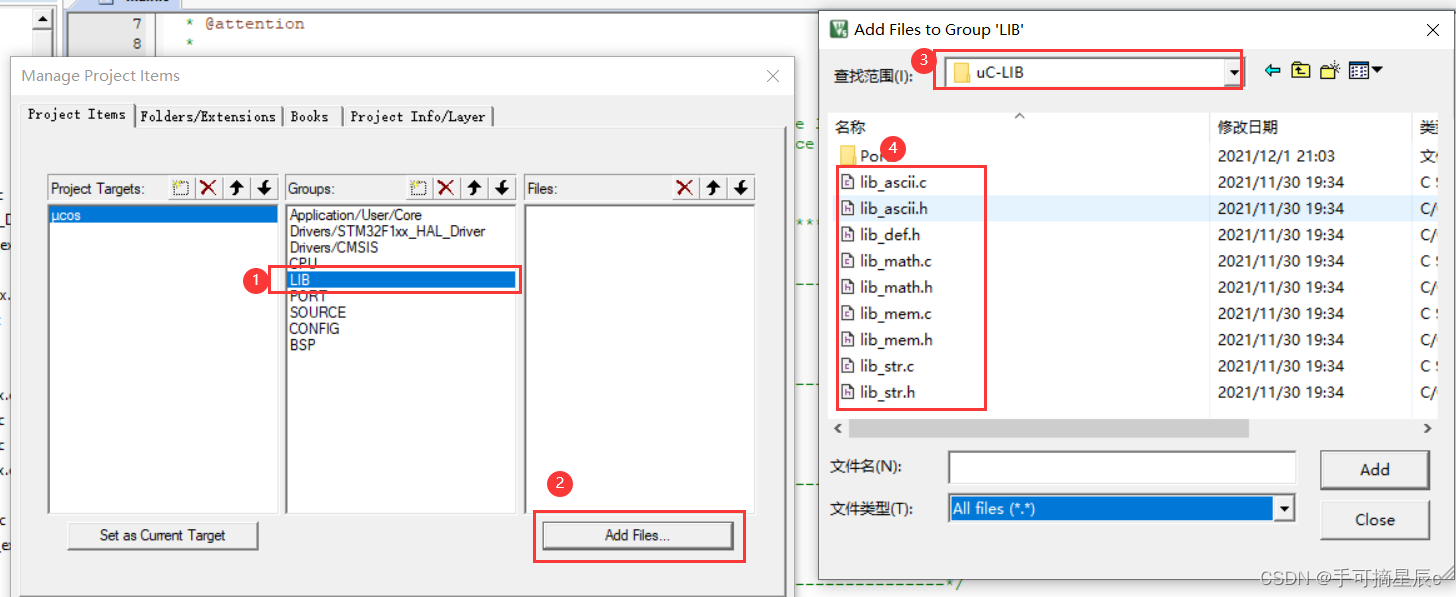
Task: Switch to Project Items tab
Action: point(77,115)
